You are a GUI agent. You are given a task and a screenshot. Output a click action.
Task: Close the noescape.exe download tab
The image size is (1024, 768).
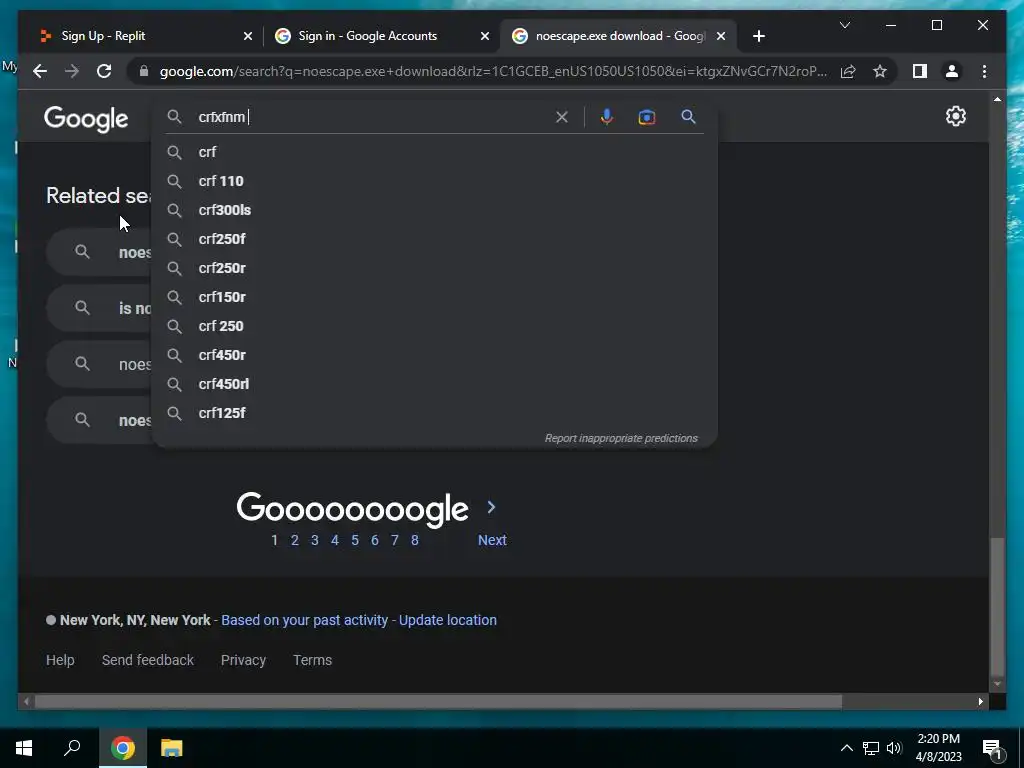721,36
